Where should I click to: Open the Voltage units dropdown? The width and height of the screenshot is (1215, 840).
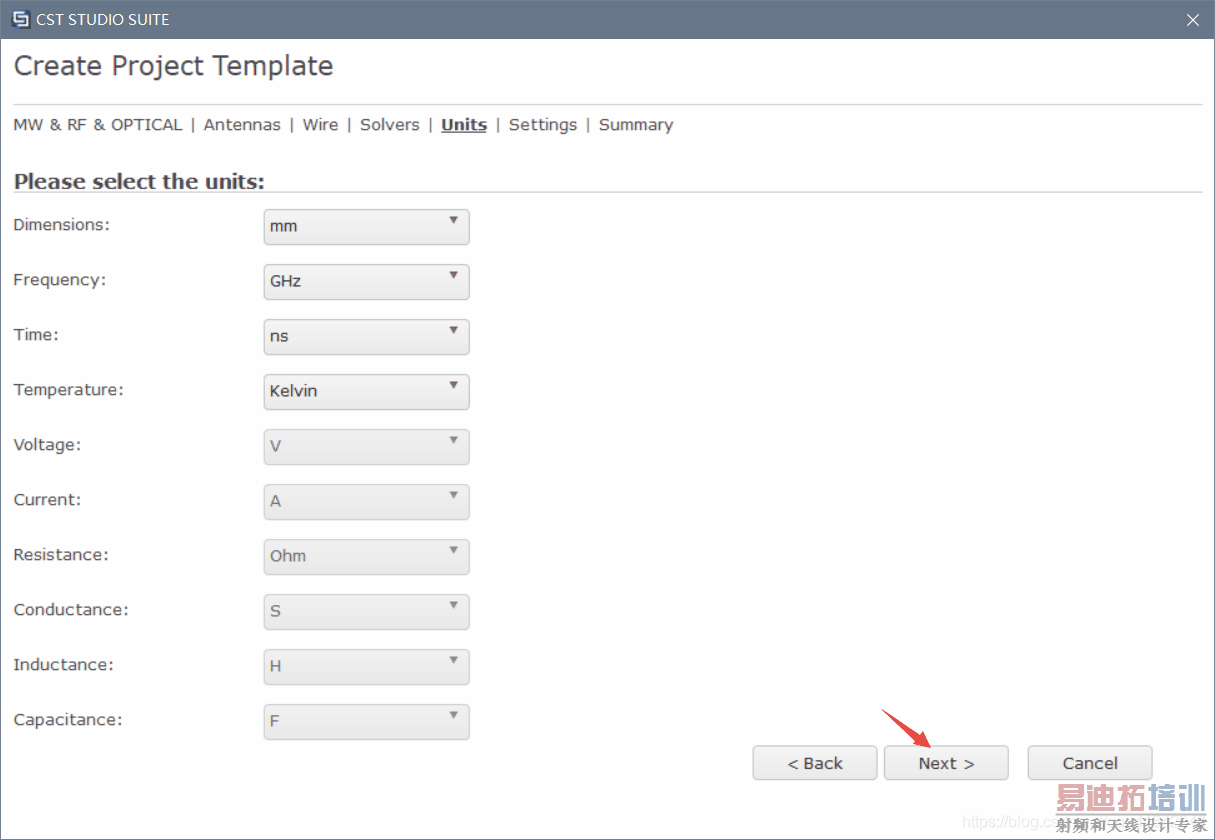[x=366, y=446]
